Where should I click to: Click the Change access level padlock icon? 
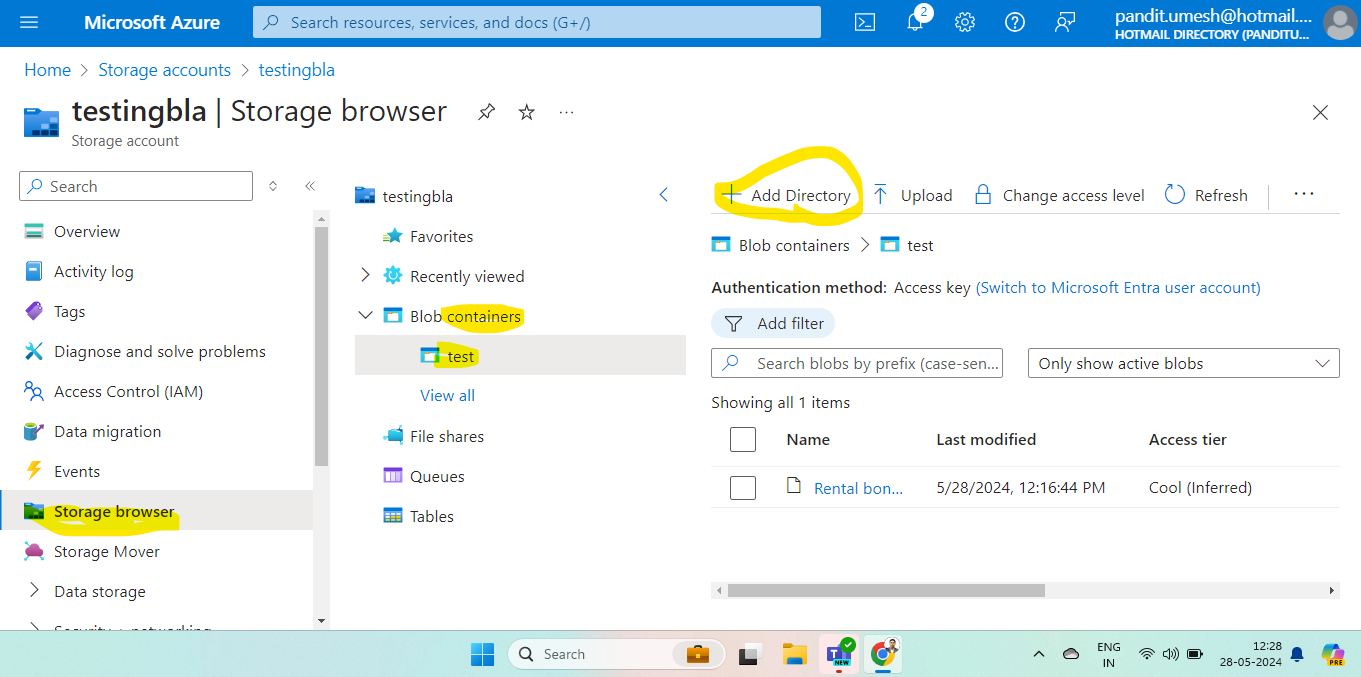(x=1058, y=195)
